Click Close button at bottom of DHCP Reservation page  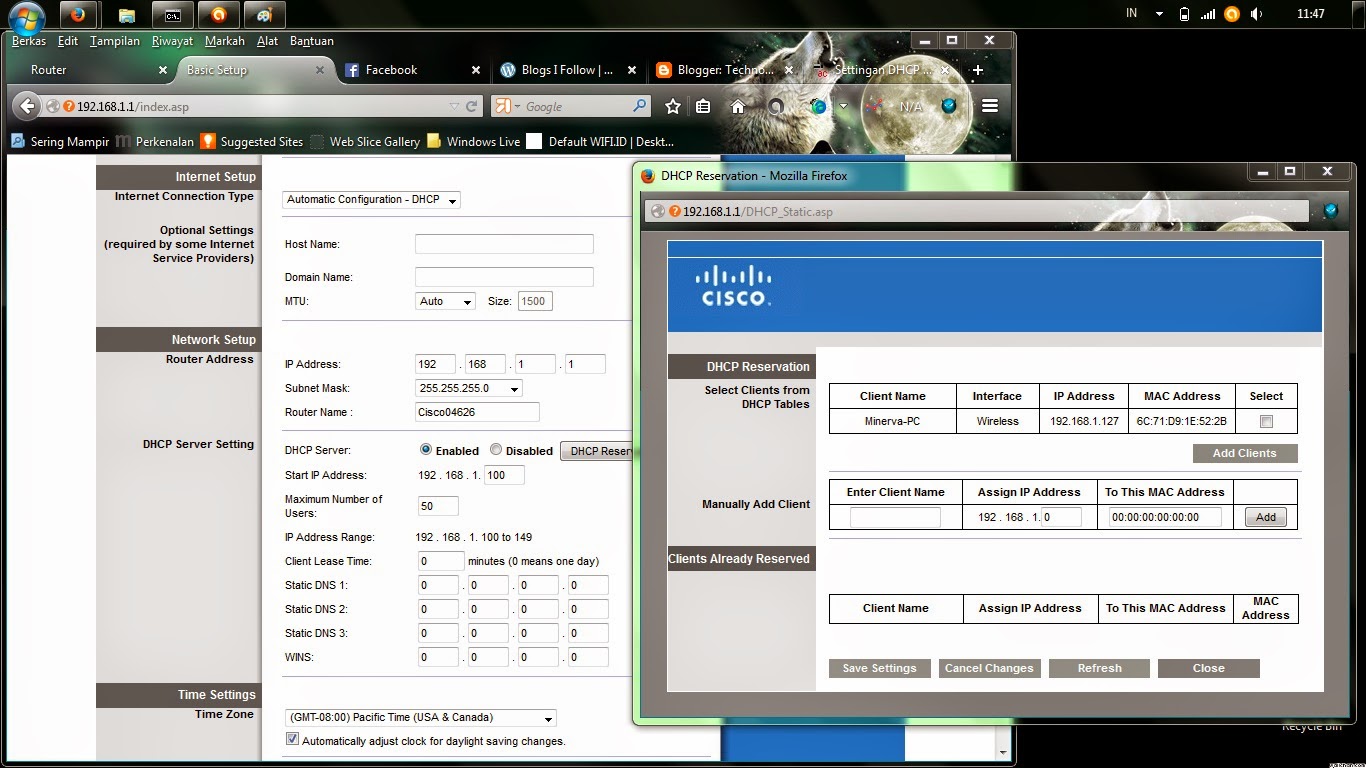[1209, 668]
